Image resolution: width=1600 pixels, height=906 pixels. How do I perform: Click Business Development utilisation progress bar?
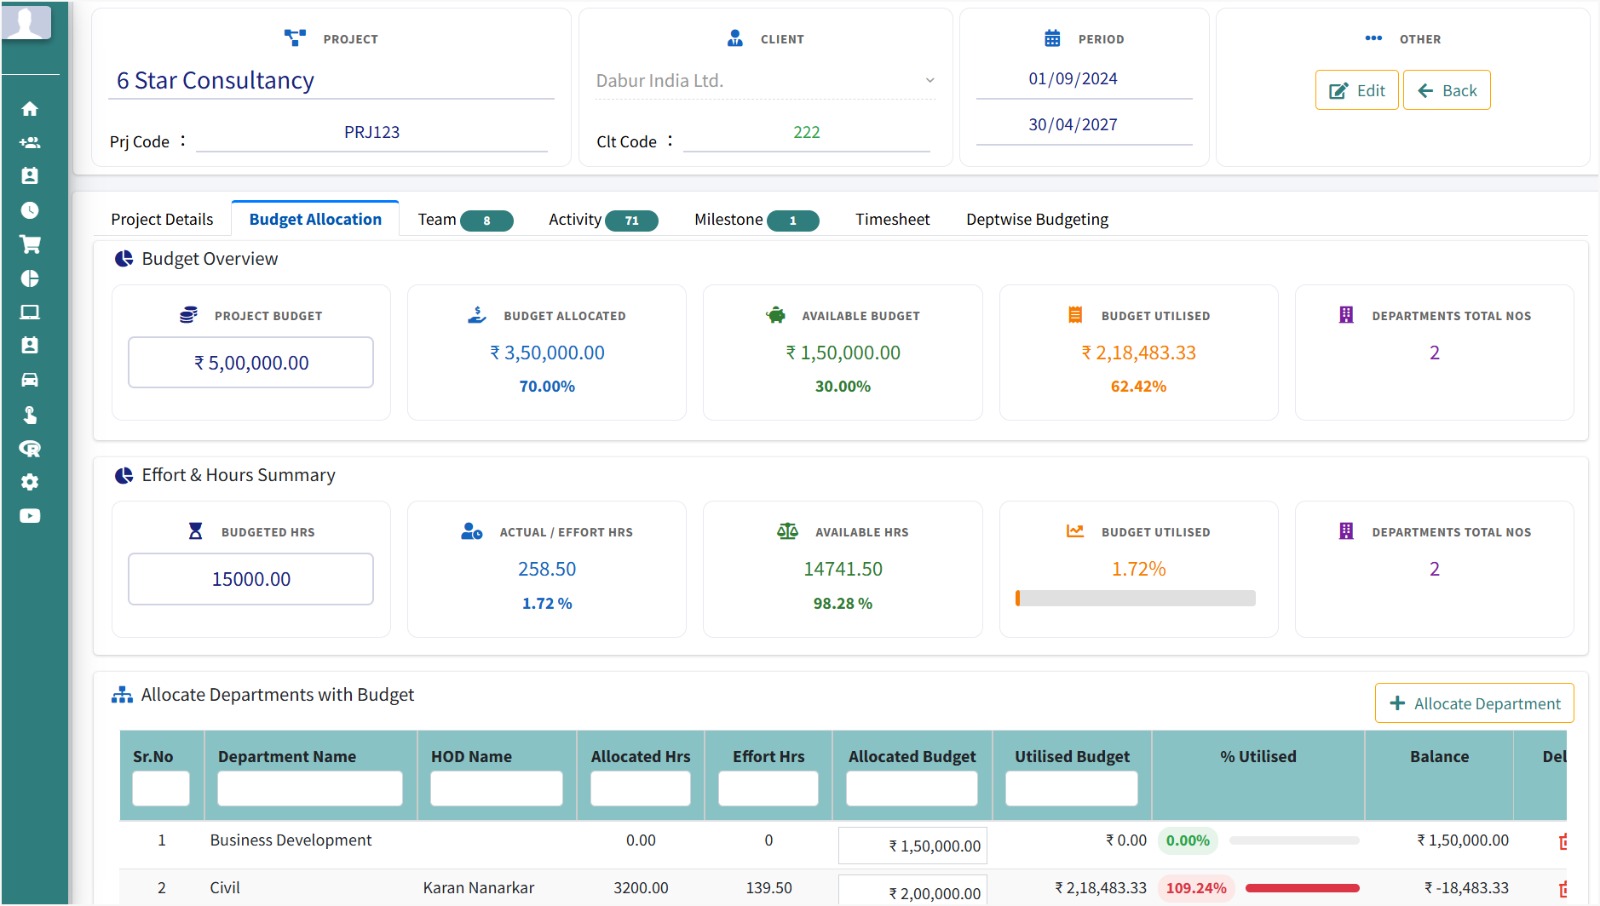1294,841
